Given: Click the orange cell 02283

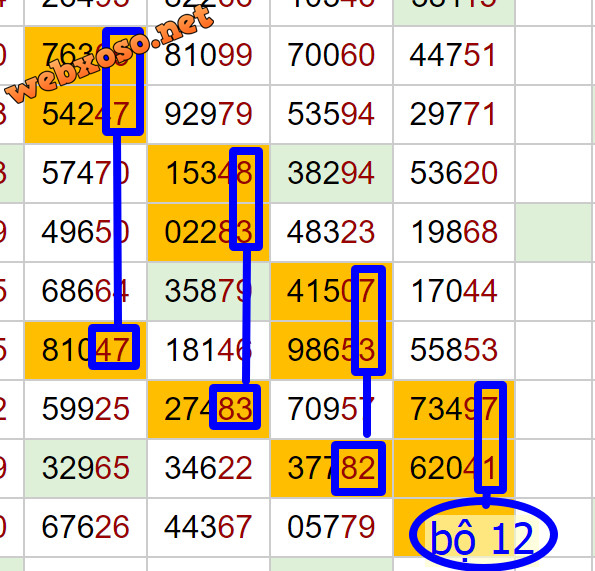Looking at the screenshot, I should pyautogui.click(x=208, y=232).
